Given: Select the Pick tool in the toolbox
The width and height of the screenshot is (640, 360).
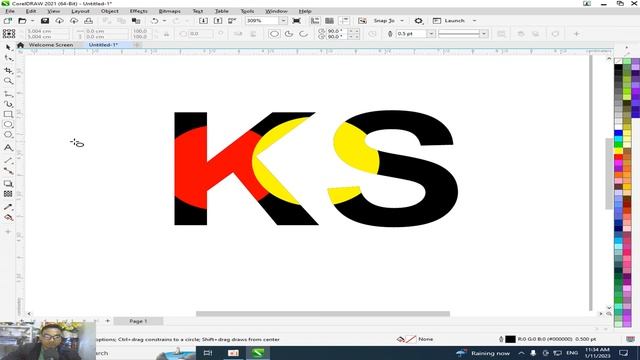Looking at the screenshot, I should (8, 48).
